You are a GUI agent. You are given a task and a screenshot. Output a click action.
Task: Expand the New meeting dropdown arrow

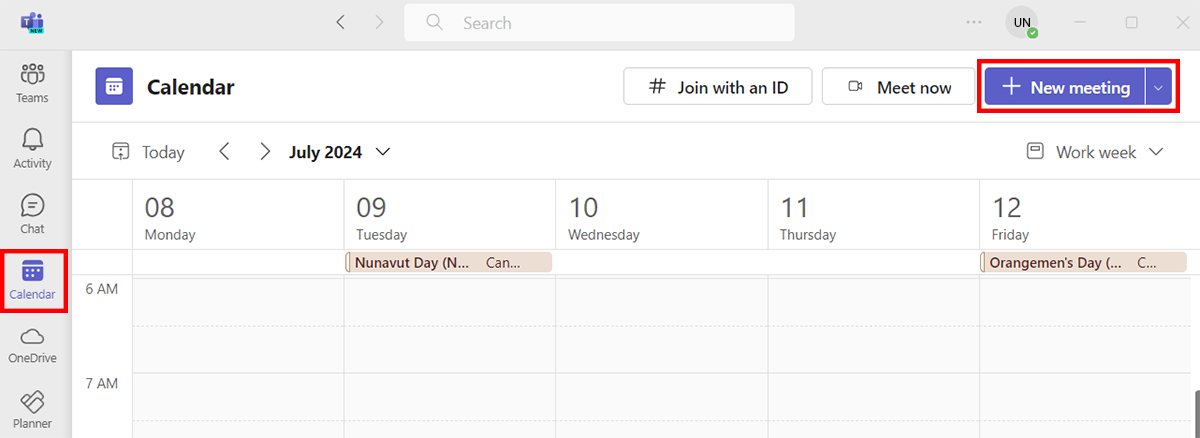coord(1158,87)
